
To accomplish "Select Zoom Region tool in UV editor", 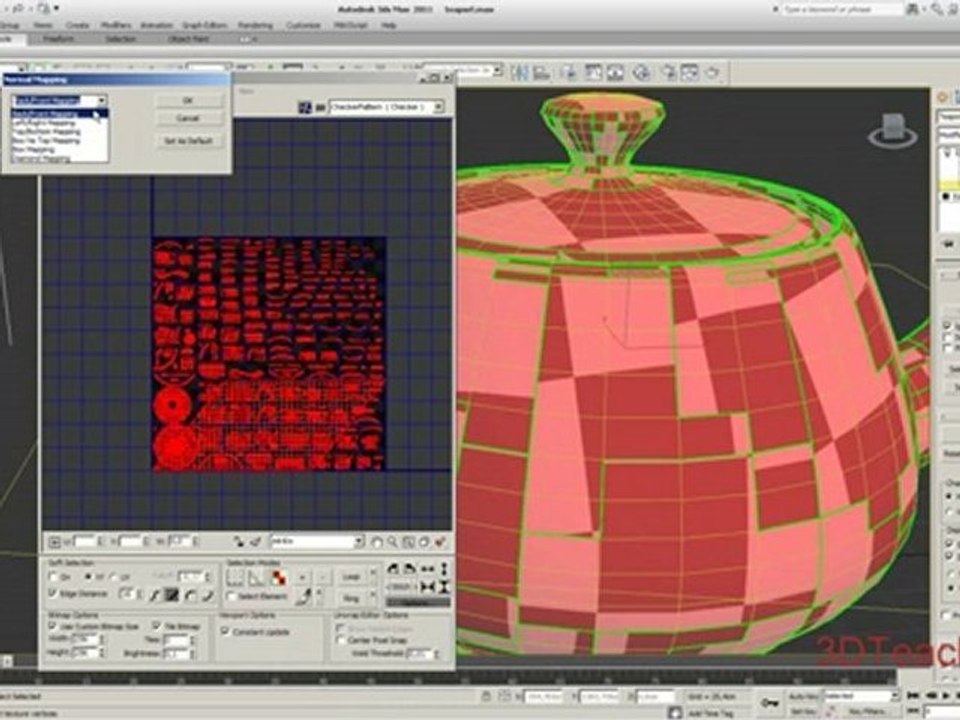I will pos(408,542).
